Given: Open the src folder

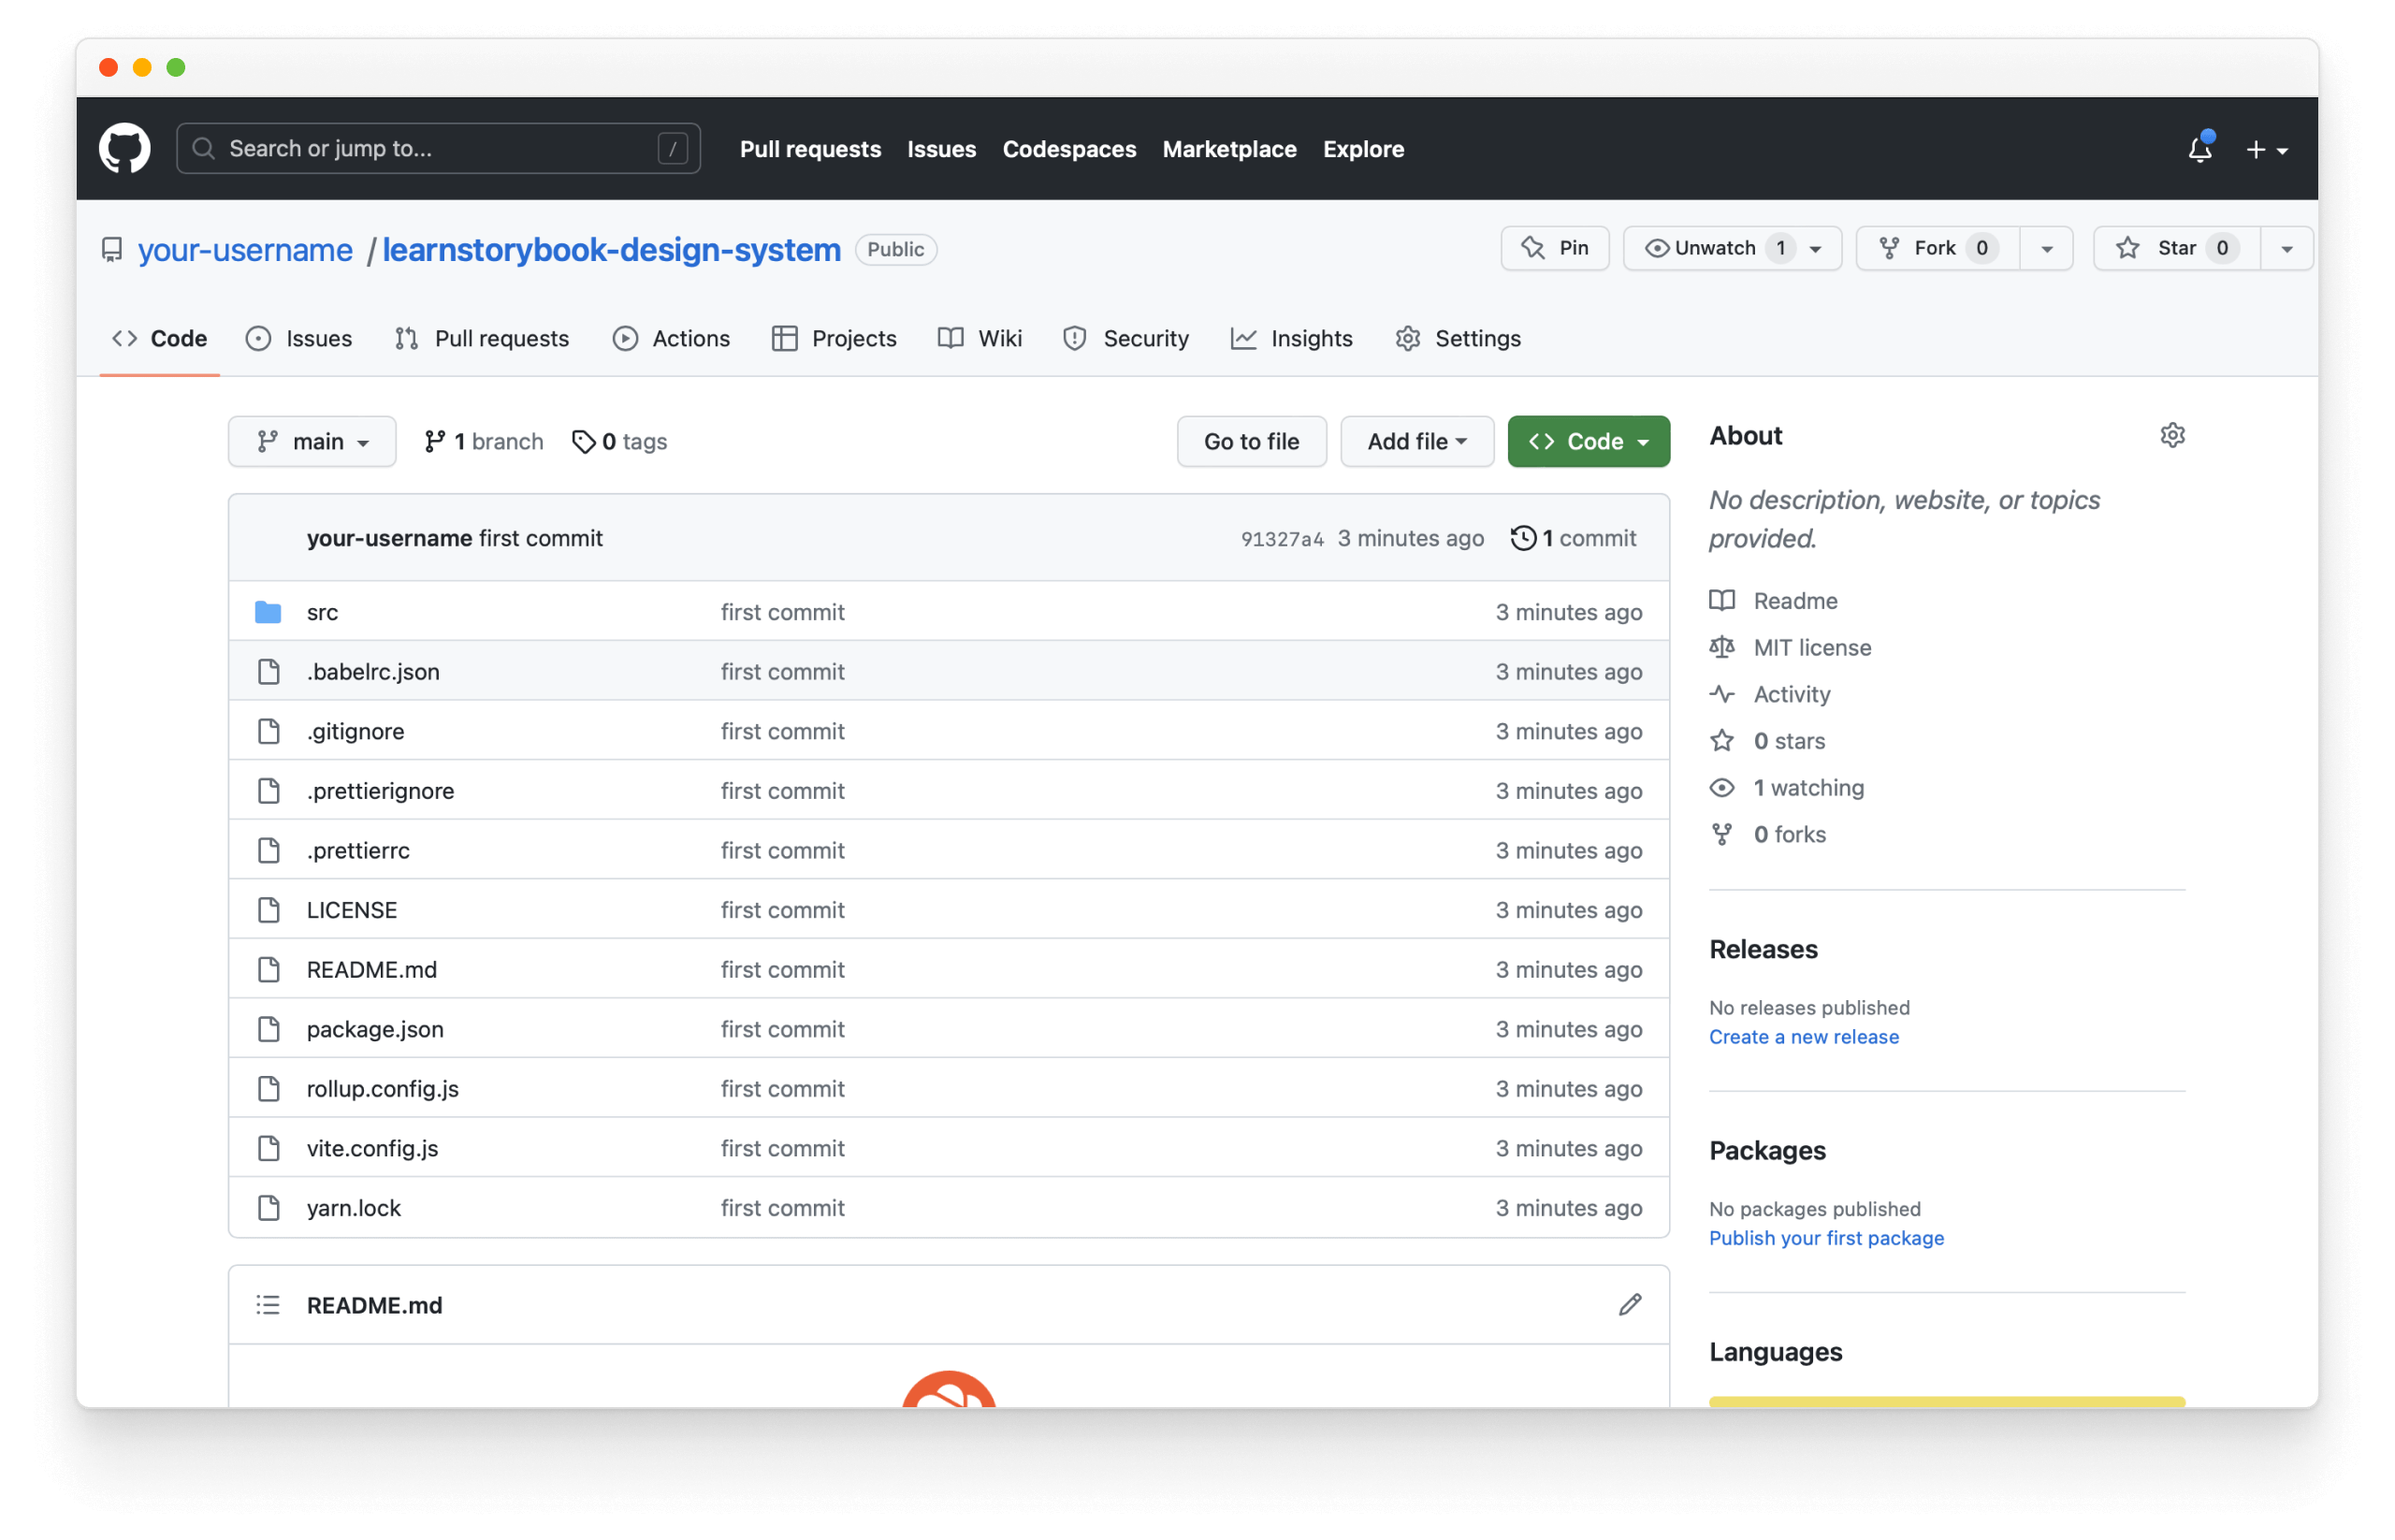Looking at the screenshot, I should point(321,609).
